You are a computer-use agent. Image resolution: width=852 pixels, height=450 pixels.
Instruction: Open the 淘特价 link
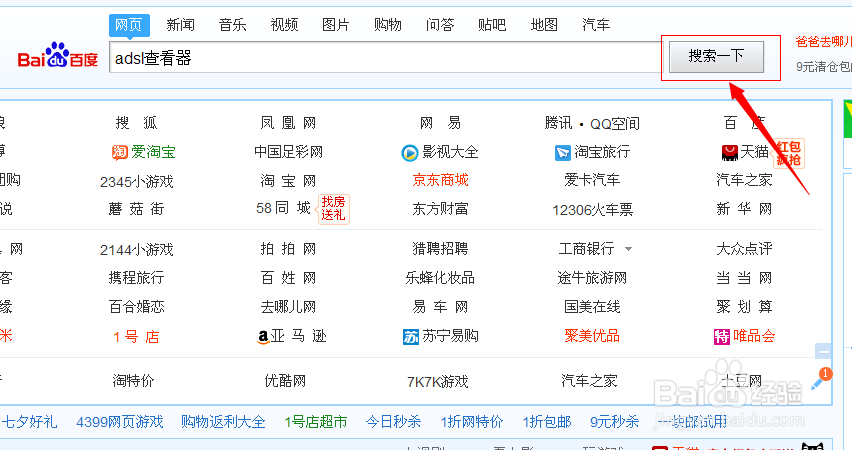tap(134, 380)
